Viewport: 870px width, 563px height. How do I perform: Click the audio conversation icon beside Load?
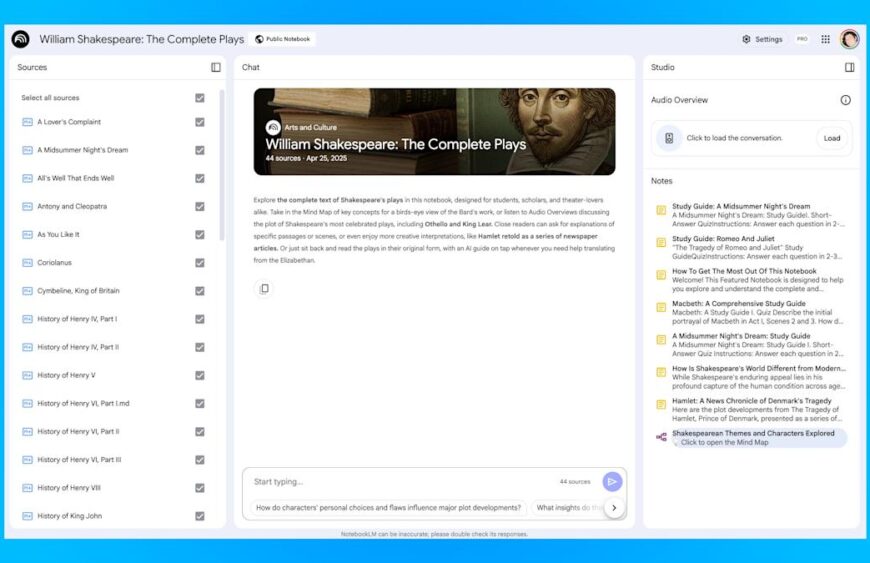point(669,138)
